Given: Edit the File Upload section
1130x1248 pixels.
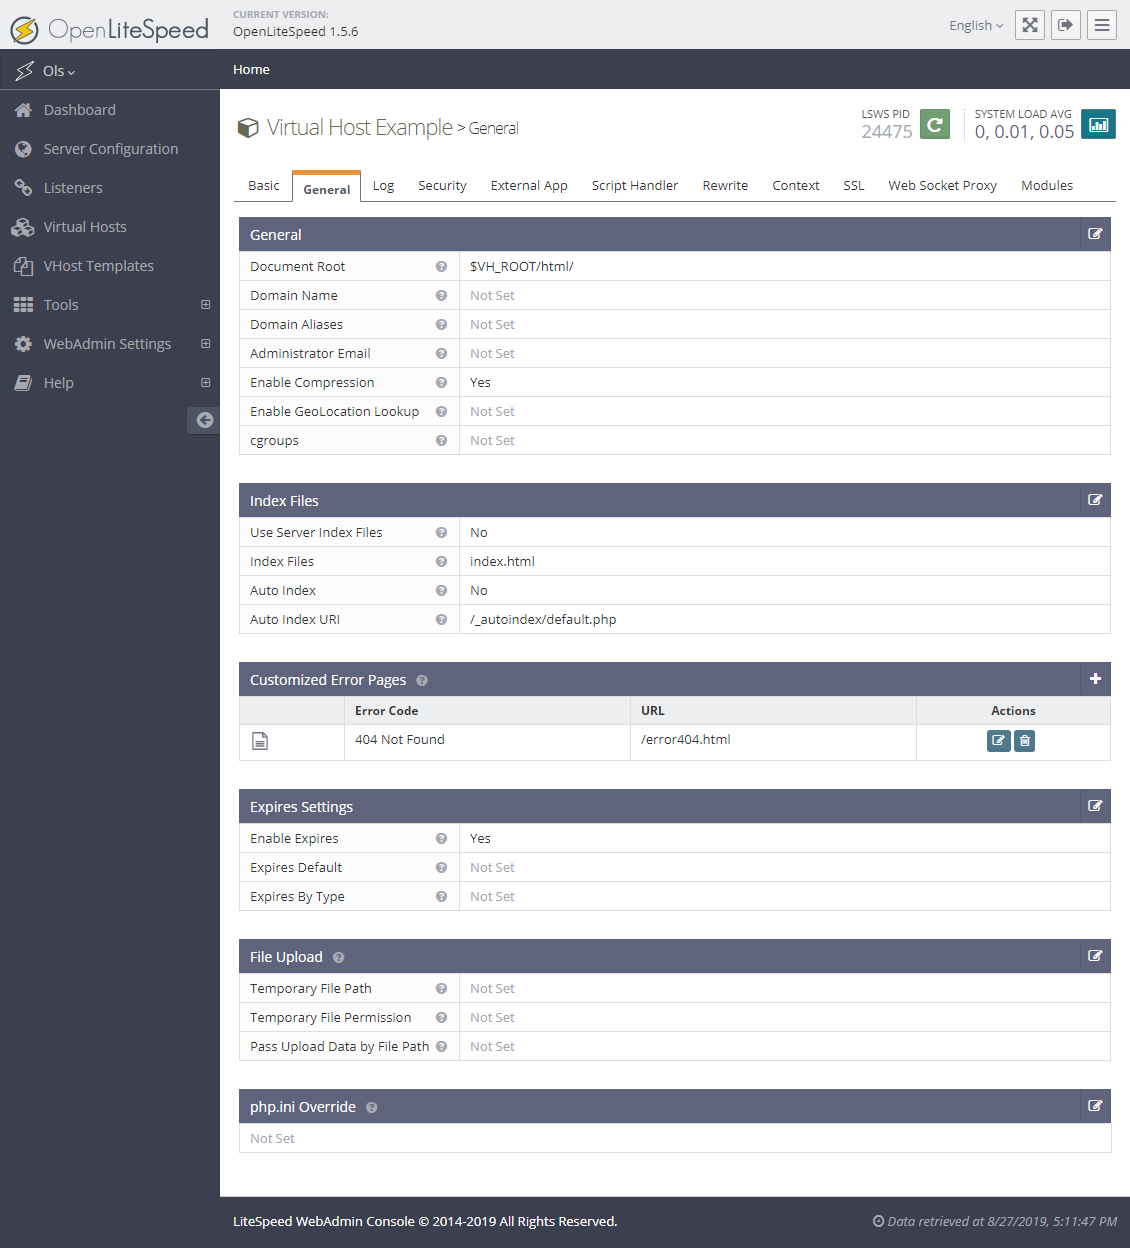Looking at the screenshot, I should [x=1095, y=956].
